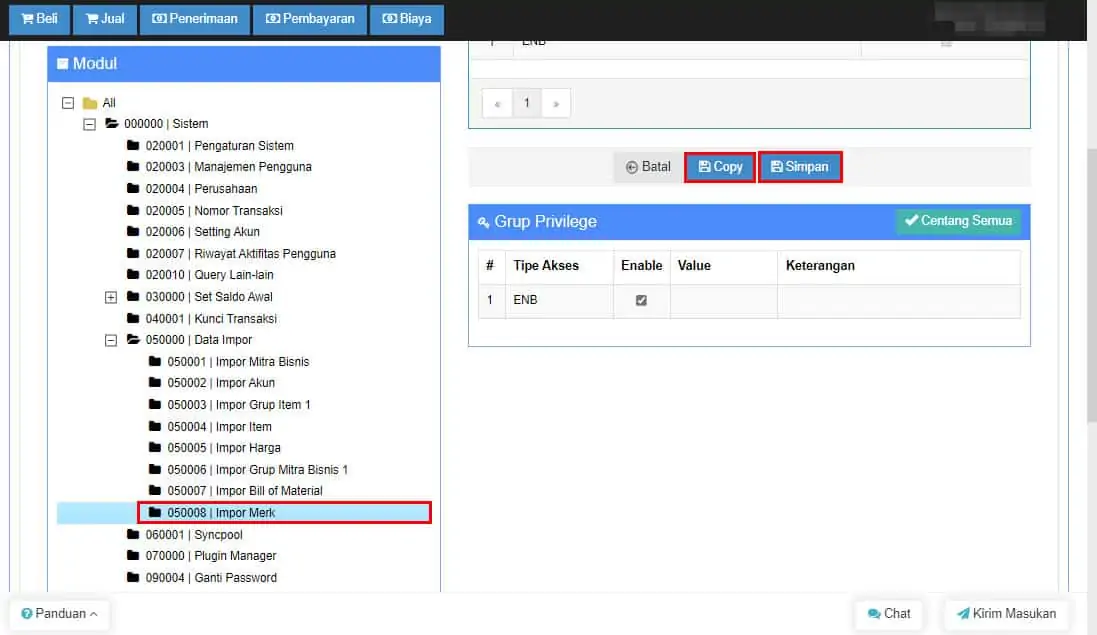Toggle the ENB enable checkbox

tap(641, 300)
